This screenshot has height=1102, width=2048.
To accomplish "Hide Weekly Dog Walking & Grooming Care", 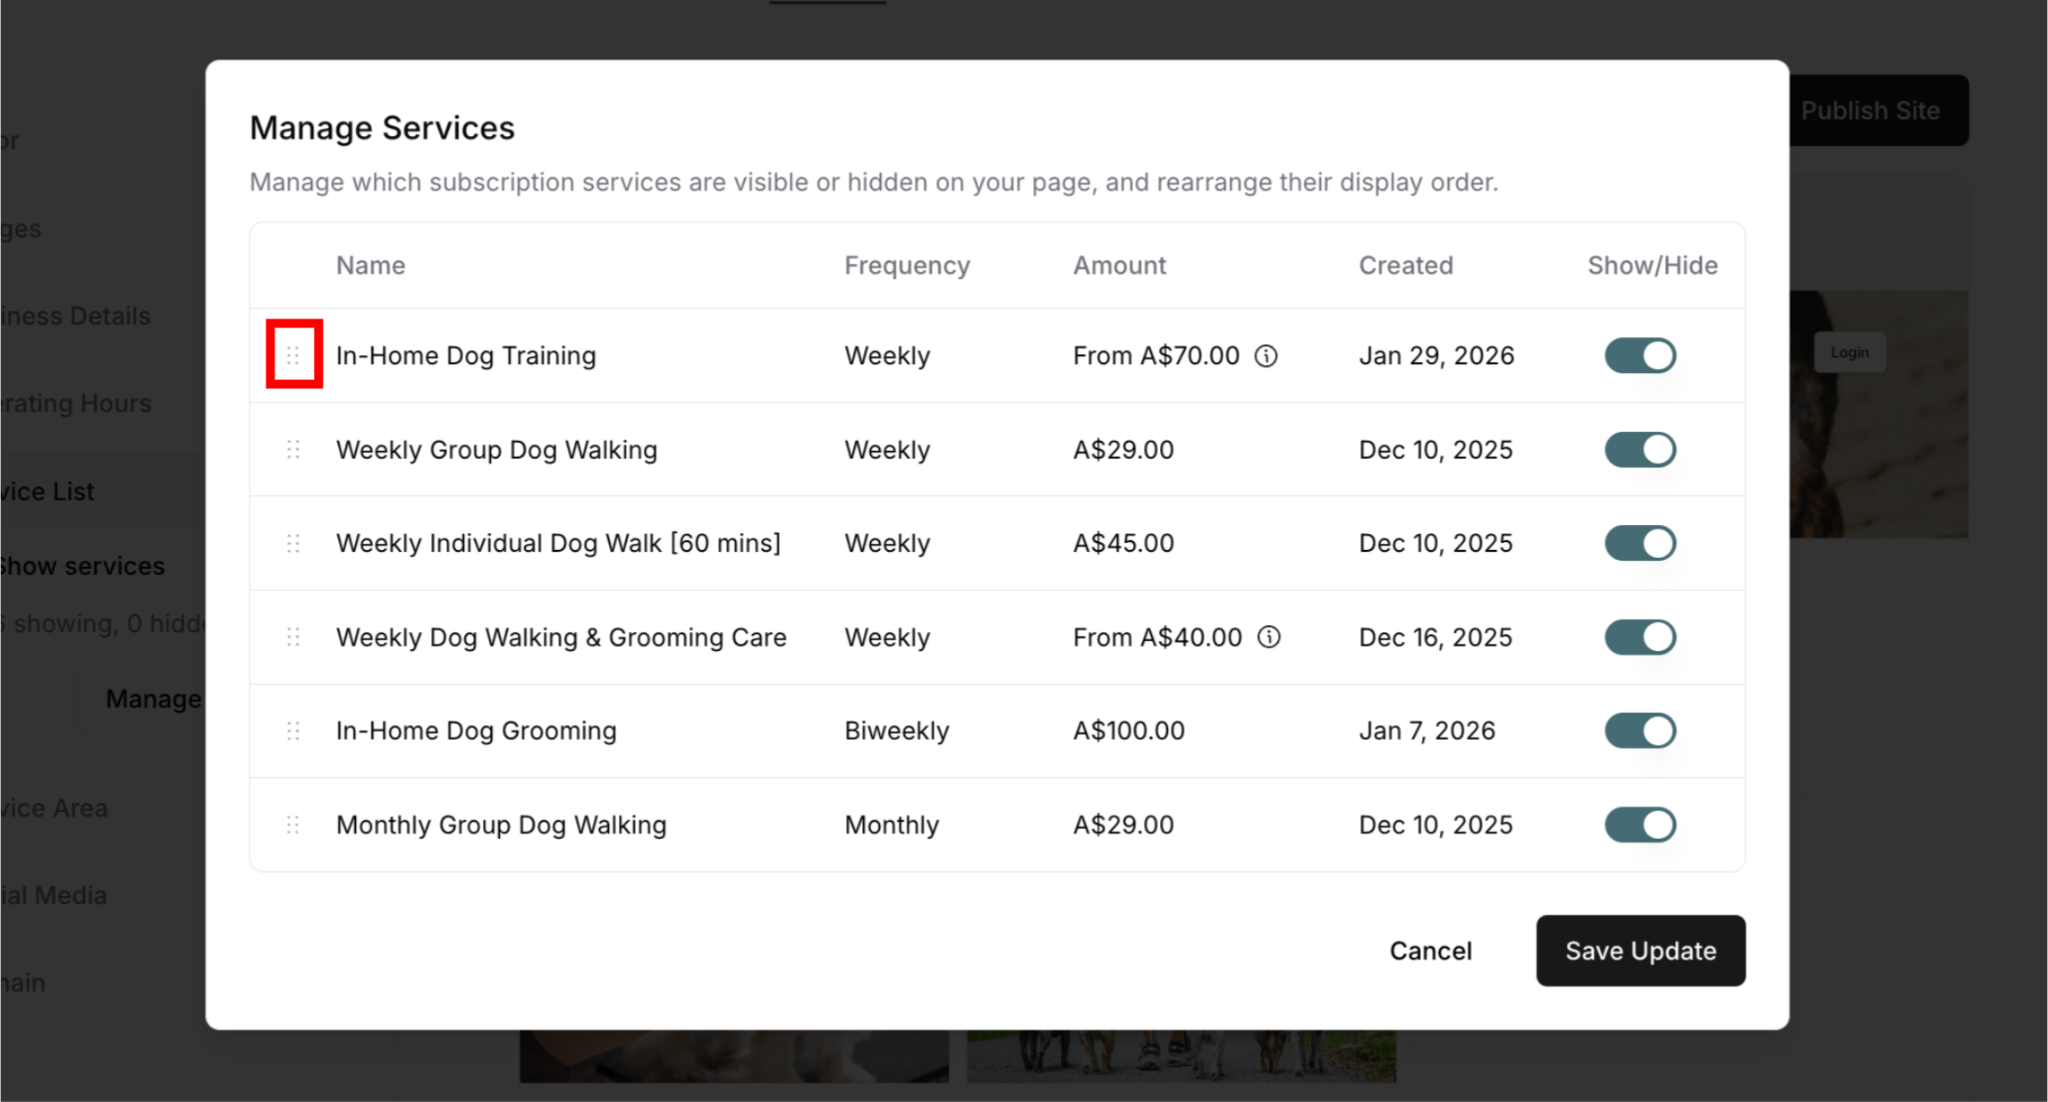I will pyautogui.click(x=1640, y=637).
